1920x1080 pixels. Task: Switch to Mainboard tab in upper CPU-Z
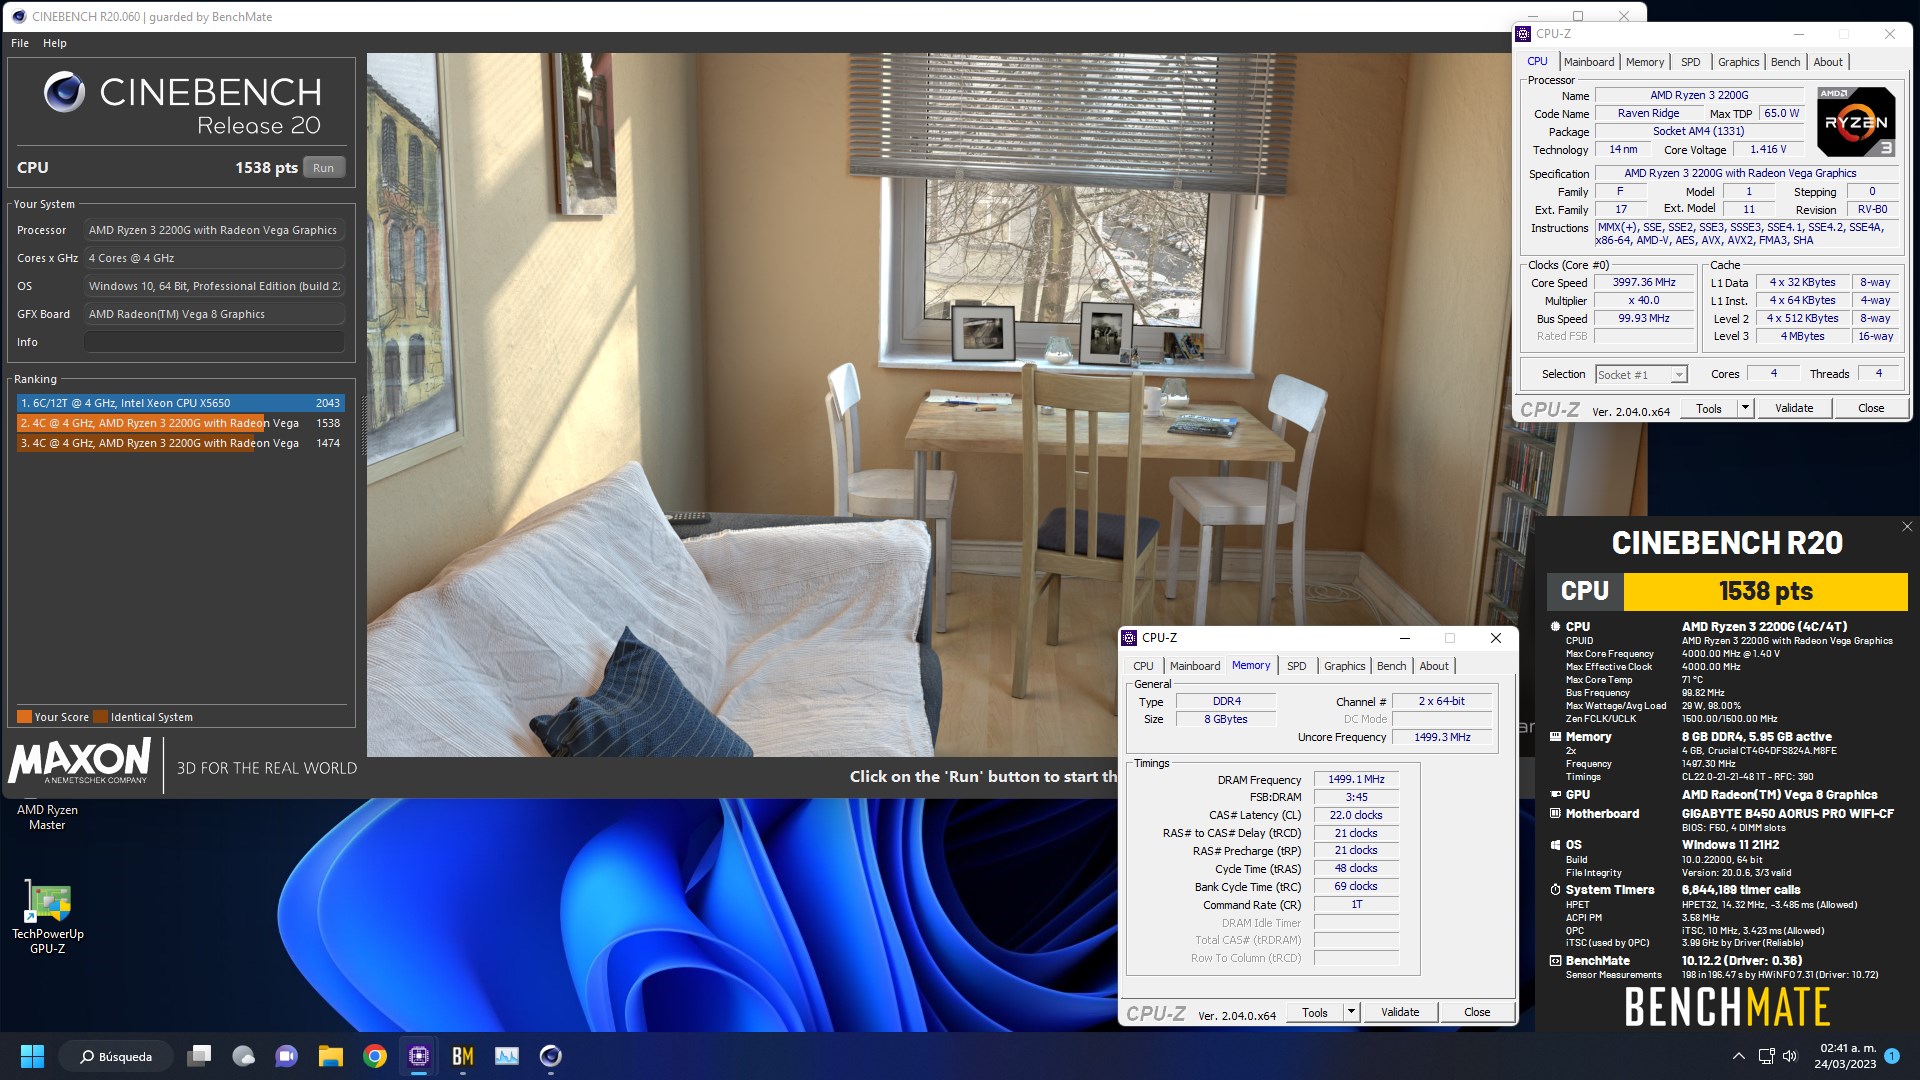pos(1589,62)
